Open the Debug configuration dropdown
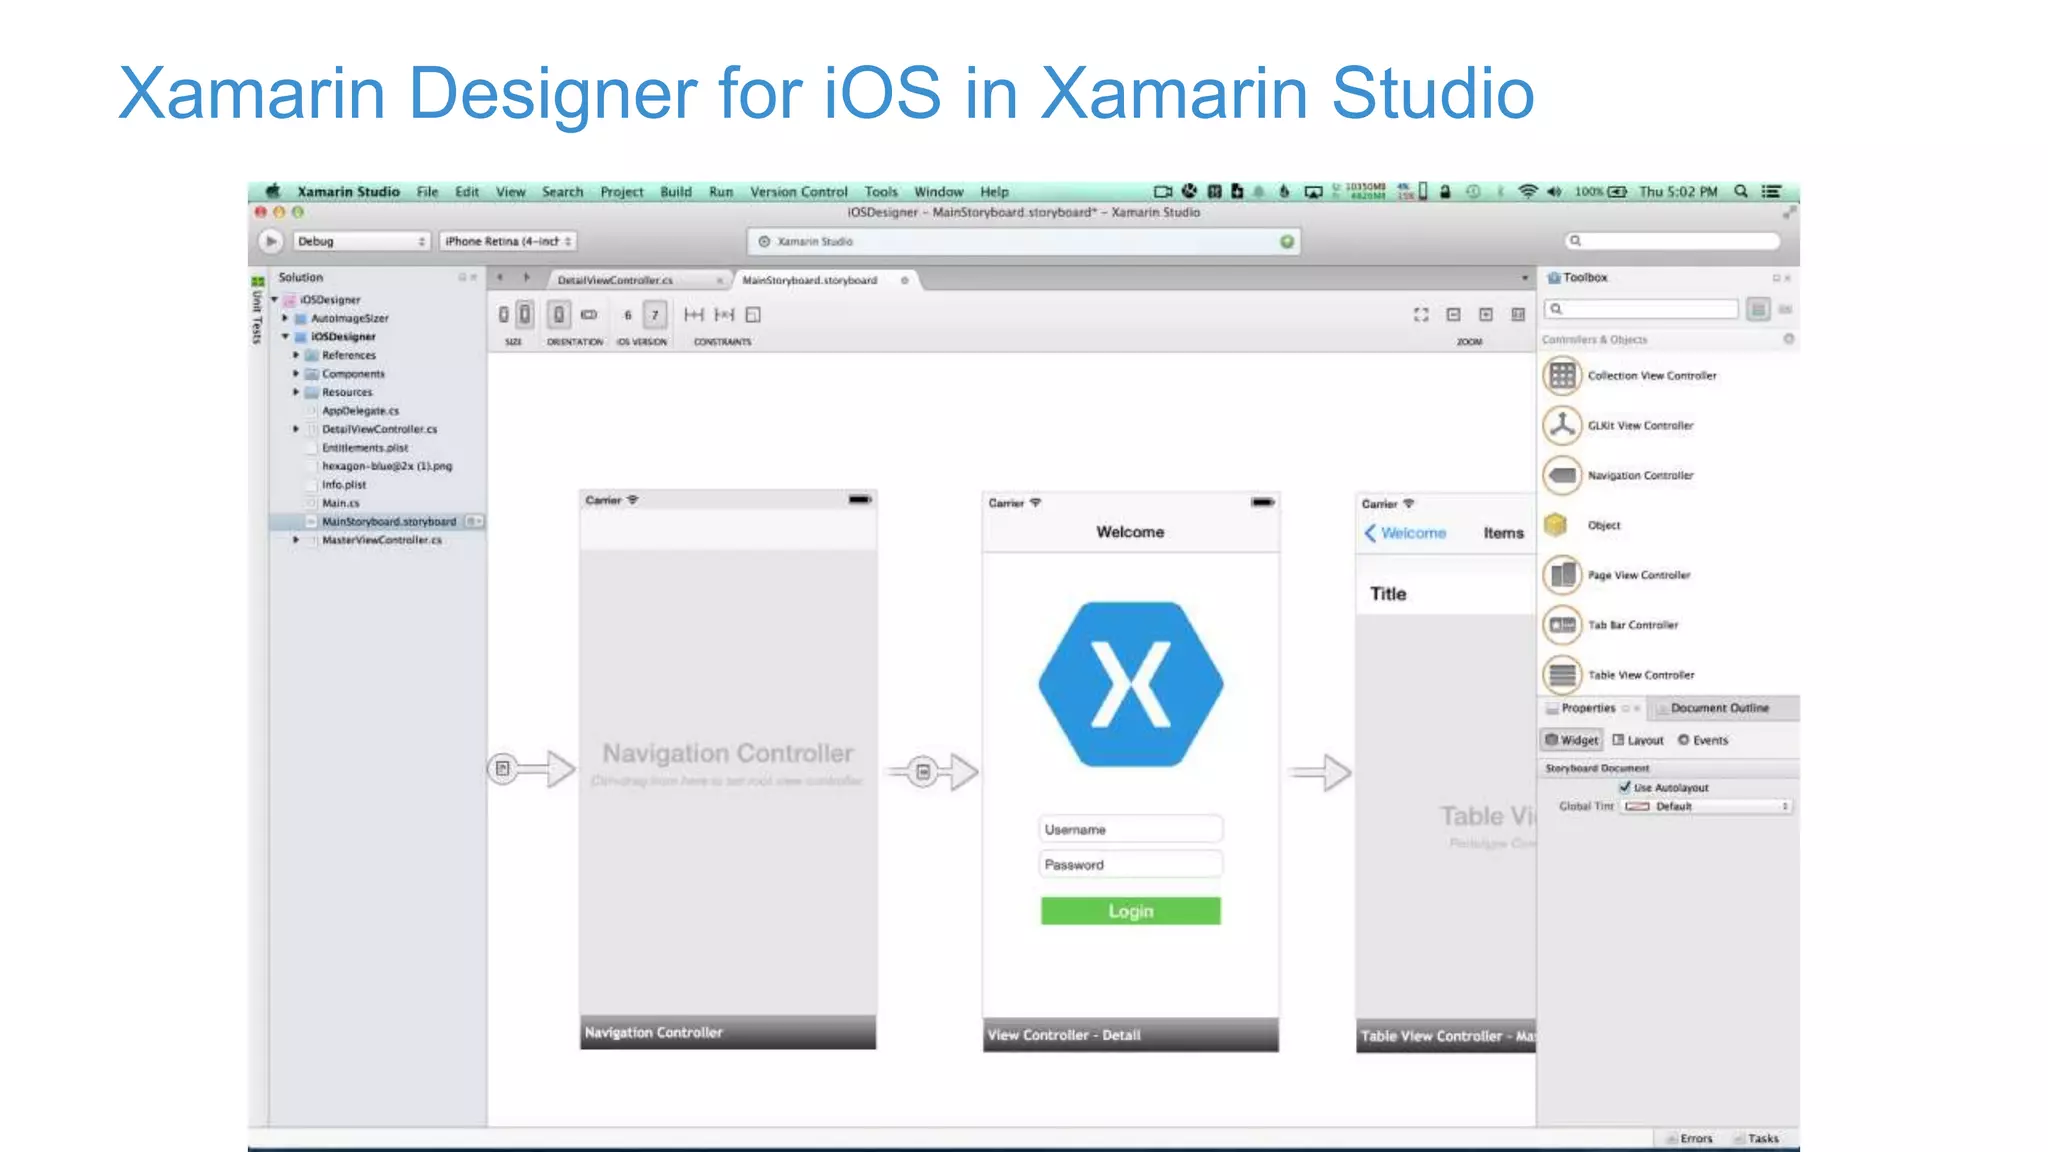 pyautogui.click(x=361, y=241)
